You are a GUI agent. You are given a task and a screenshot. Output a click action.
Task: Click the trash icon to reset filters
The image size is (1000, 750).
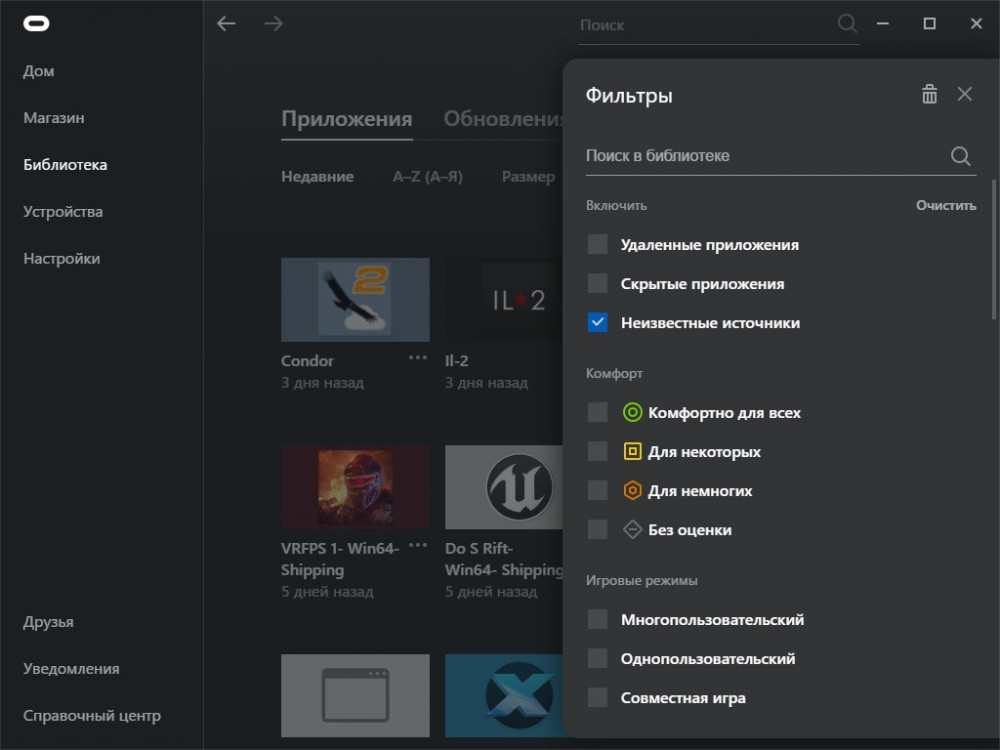point(929,94)
